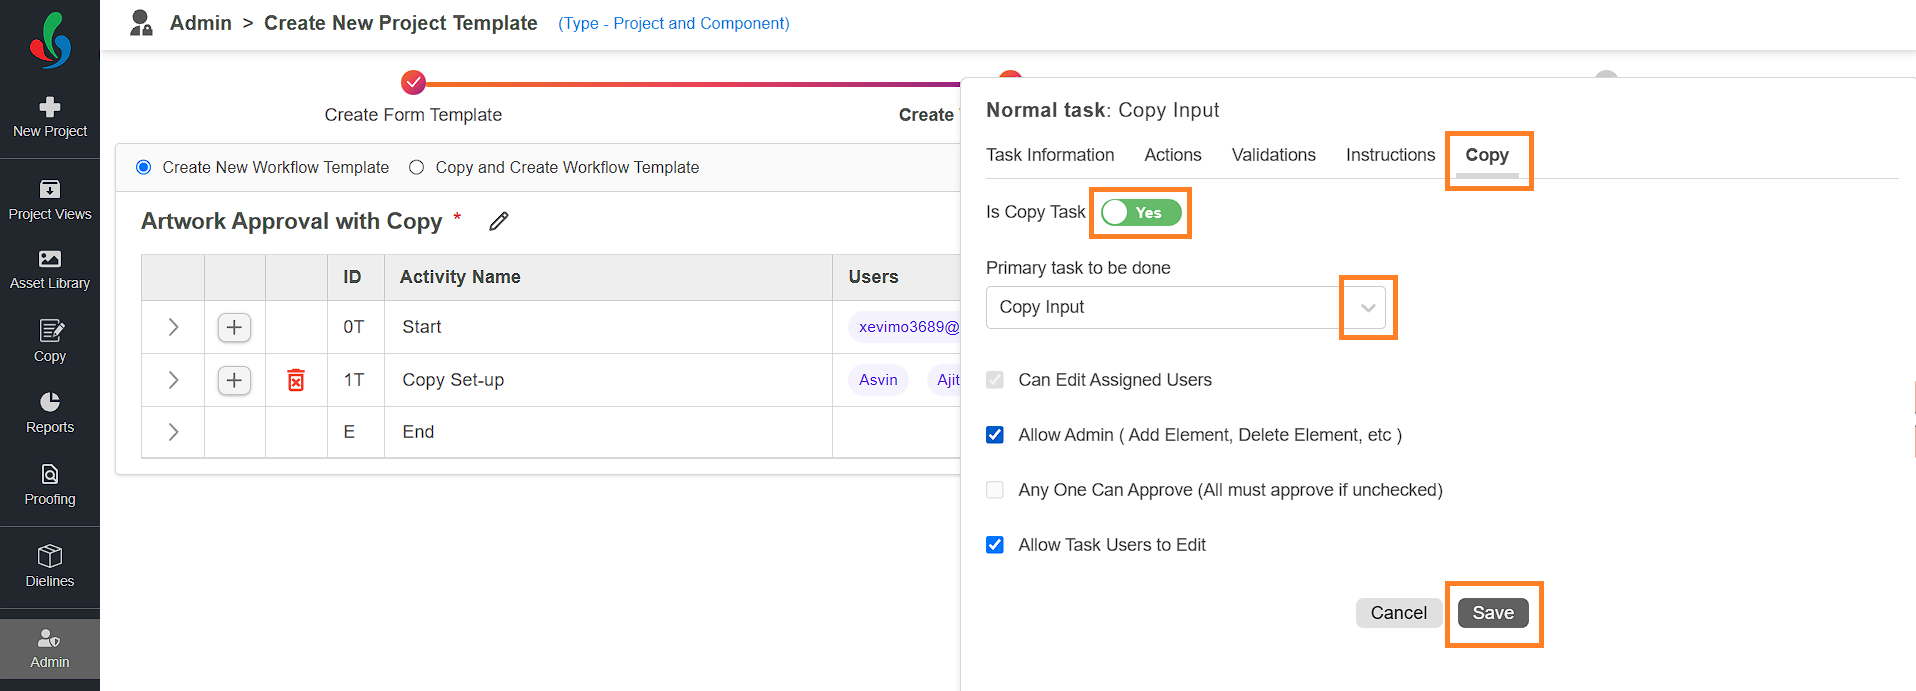Image resolution: width=1916 pixels, height=691 pixels.
Task: Click the 1T ID cell
Action: coord(354,380)
